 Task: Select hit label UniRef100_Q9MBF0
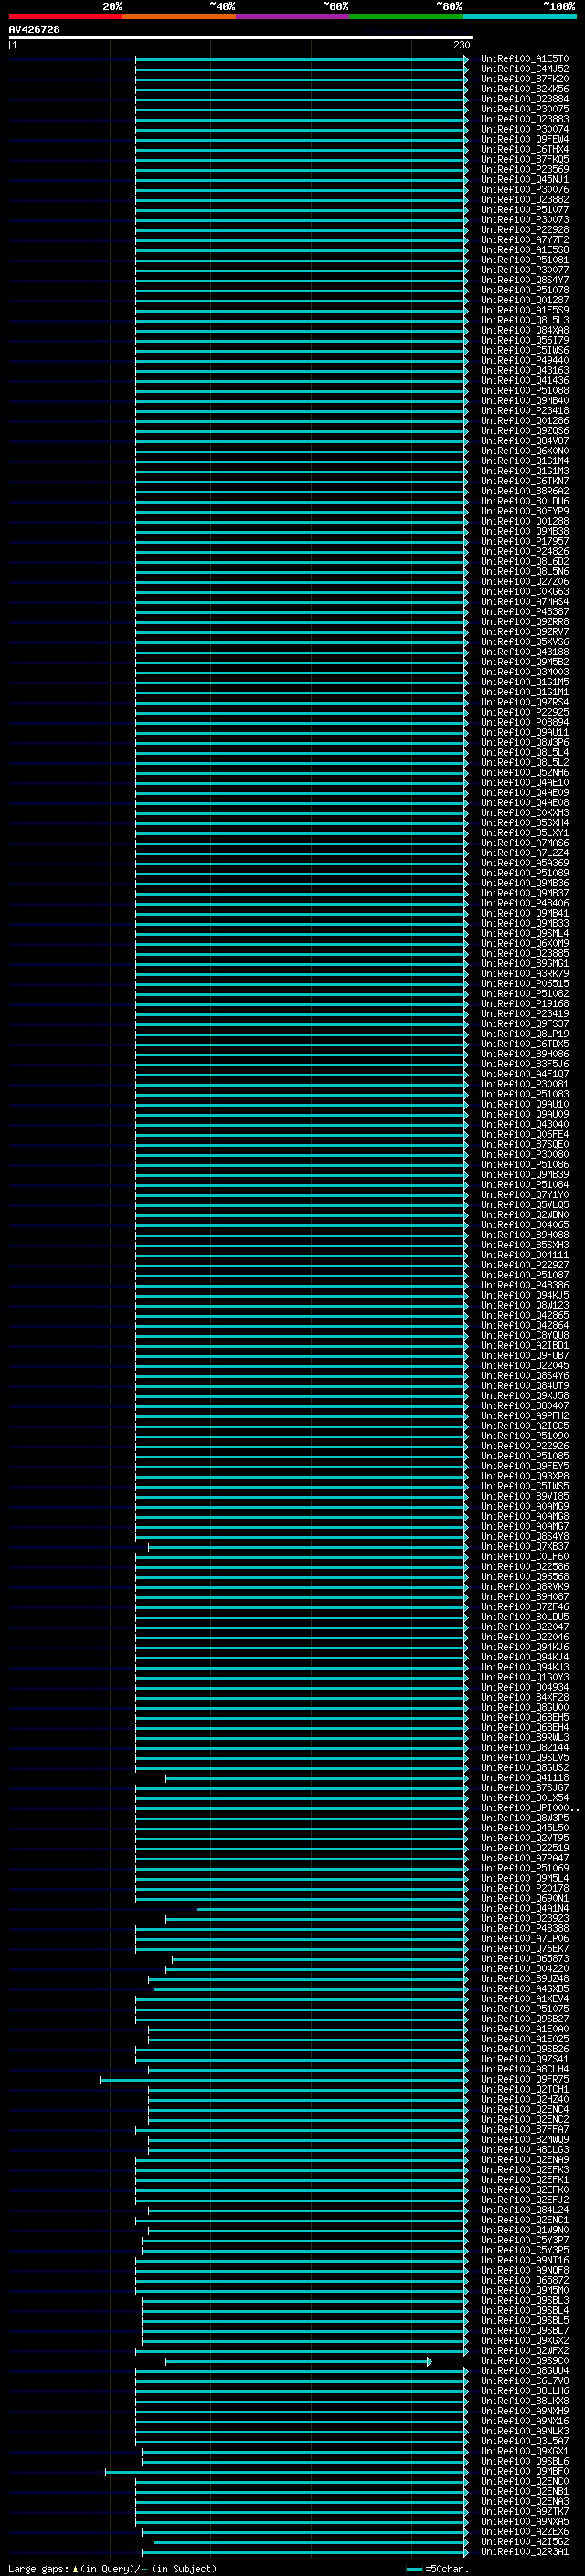(x=524, y=2471)
